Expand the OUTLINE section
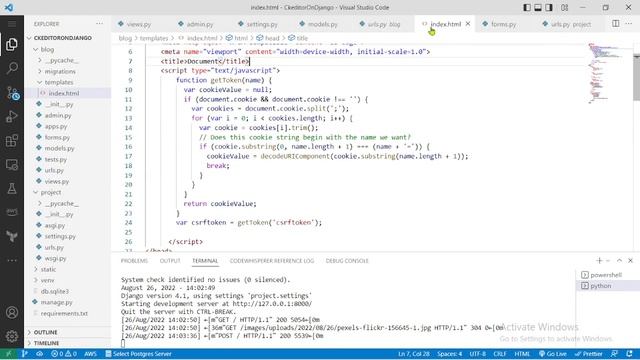Image resolution: width=640 pixels, height=360 pixels. click(68, 332)
